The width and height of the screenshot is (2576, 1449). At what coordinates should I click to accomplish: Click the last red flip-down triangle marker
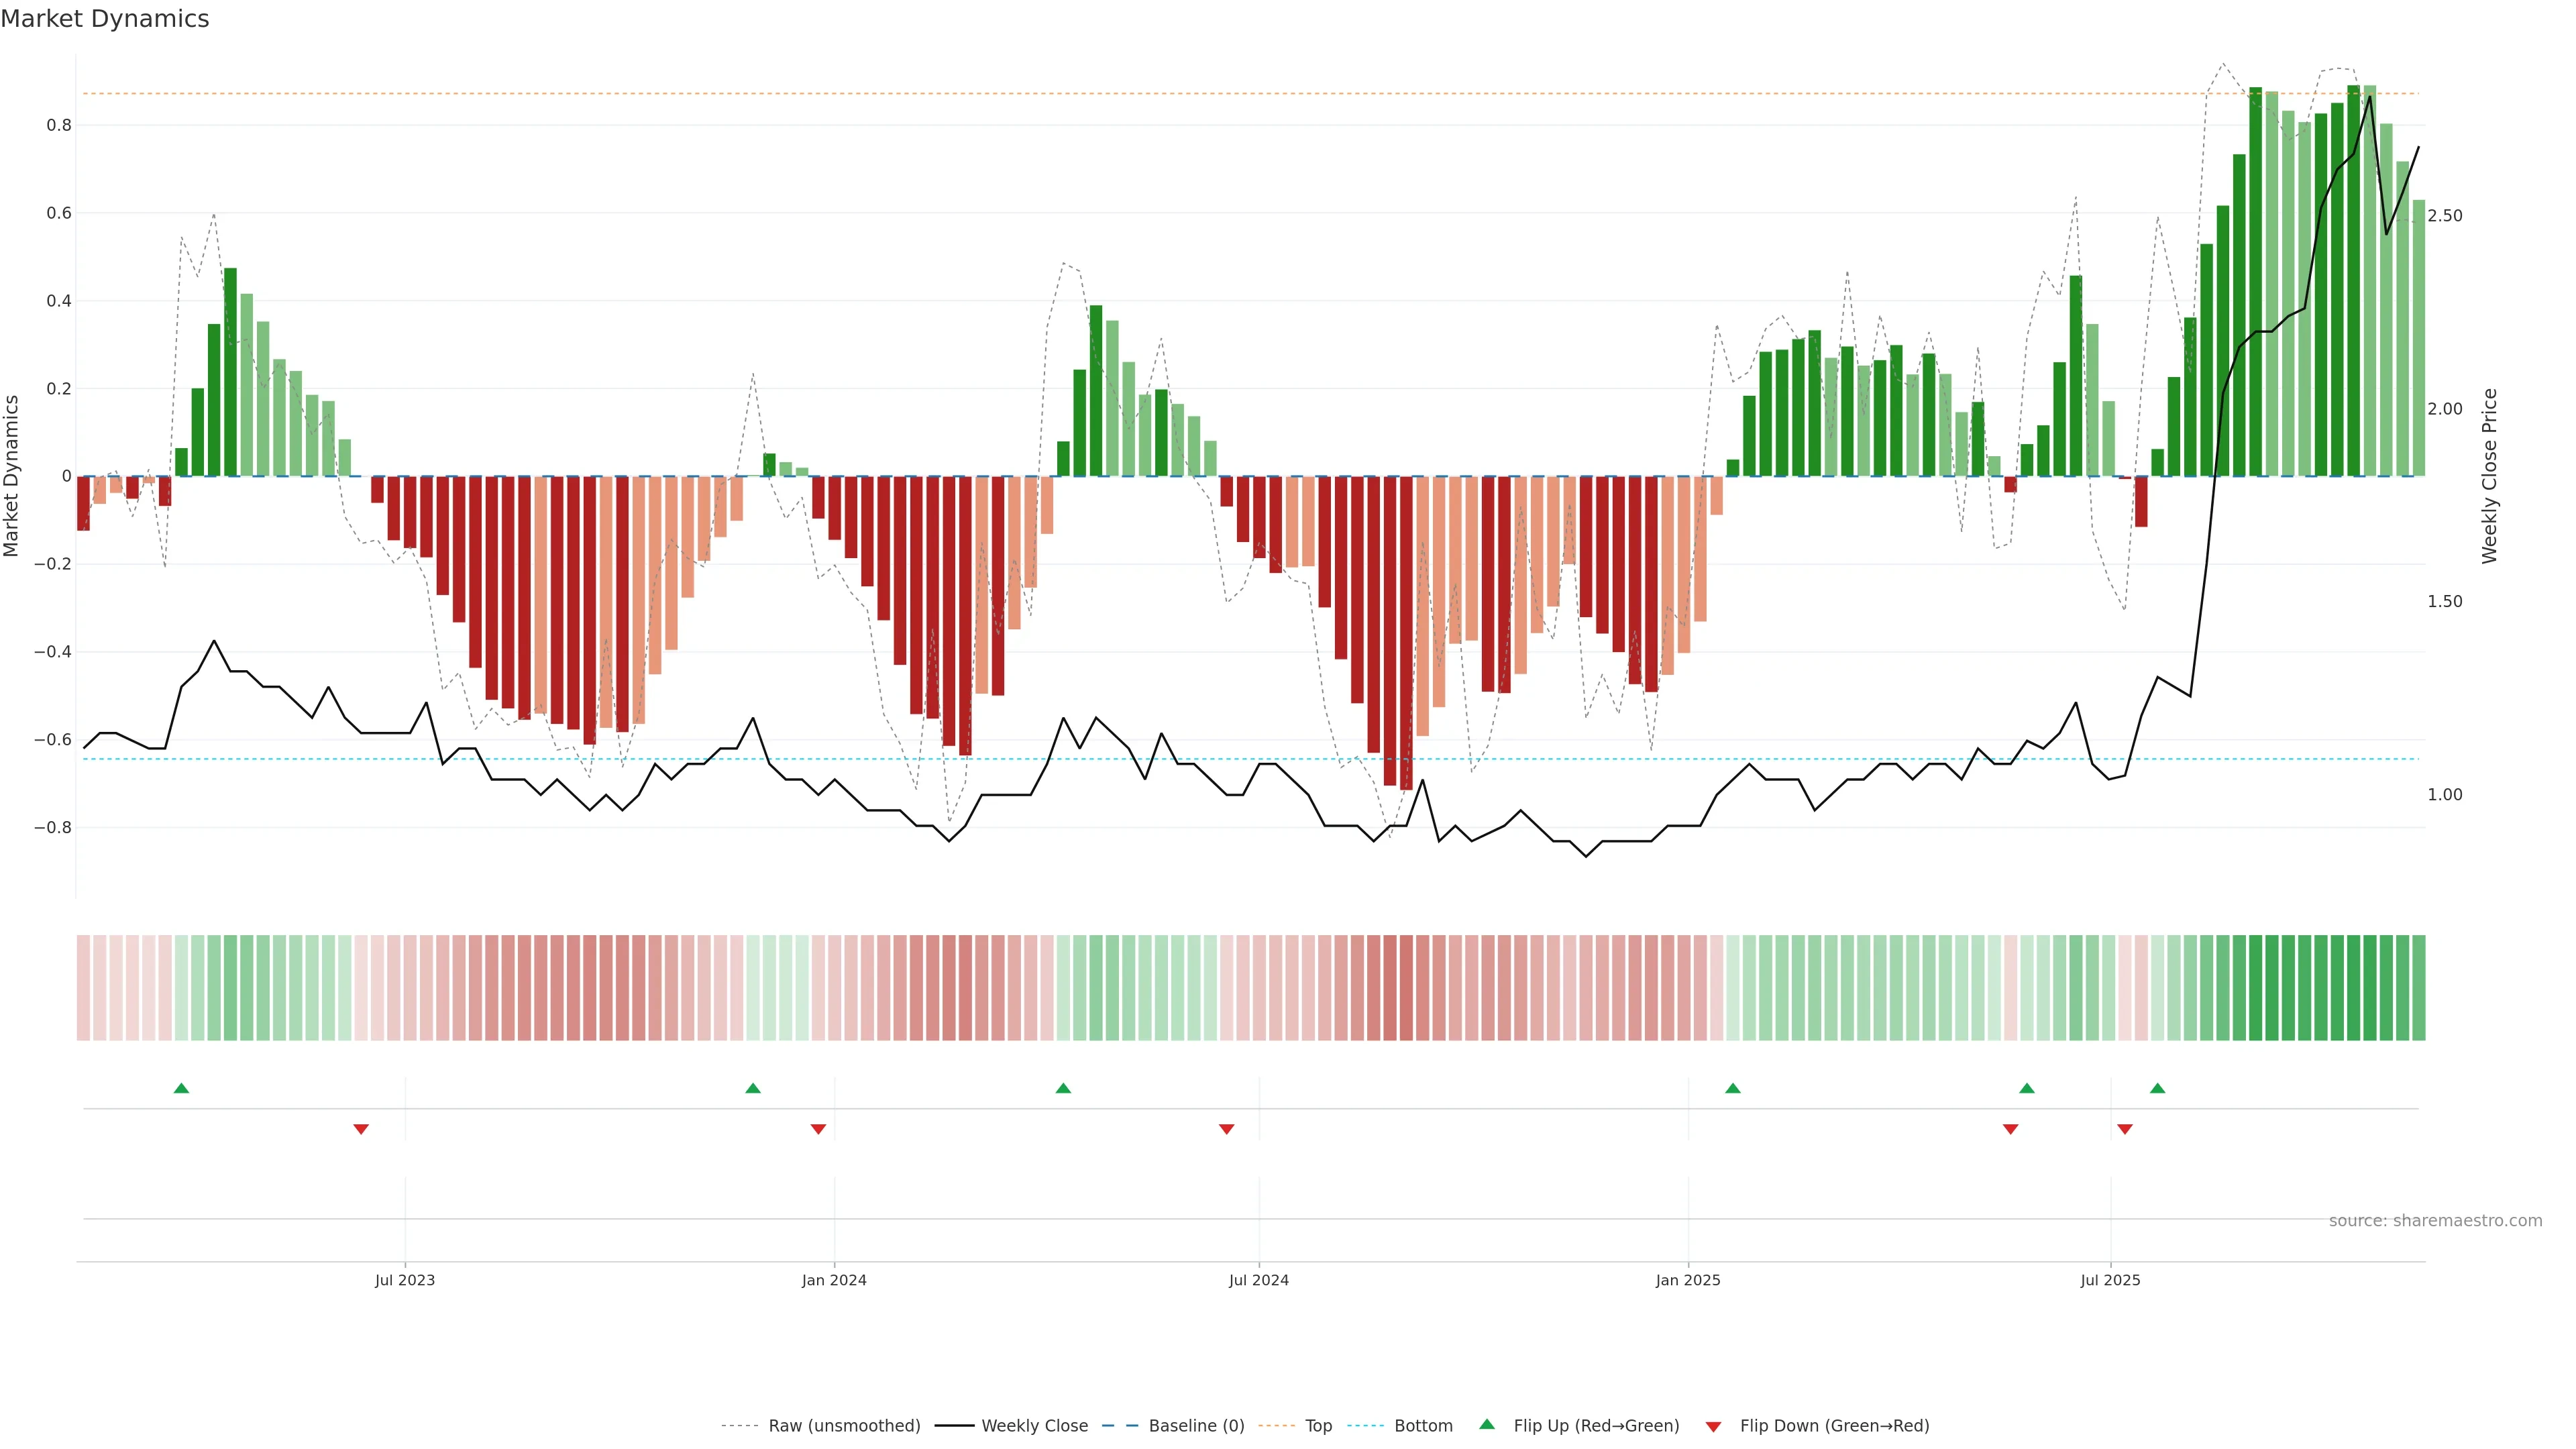[x=2125, y=1129]
